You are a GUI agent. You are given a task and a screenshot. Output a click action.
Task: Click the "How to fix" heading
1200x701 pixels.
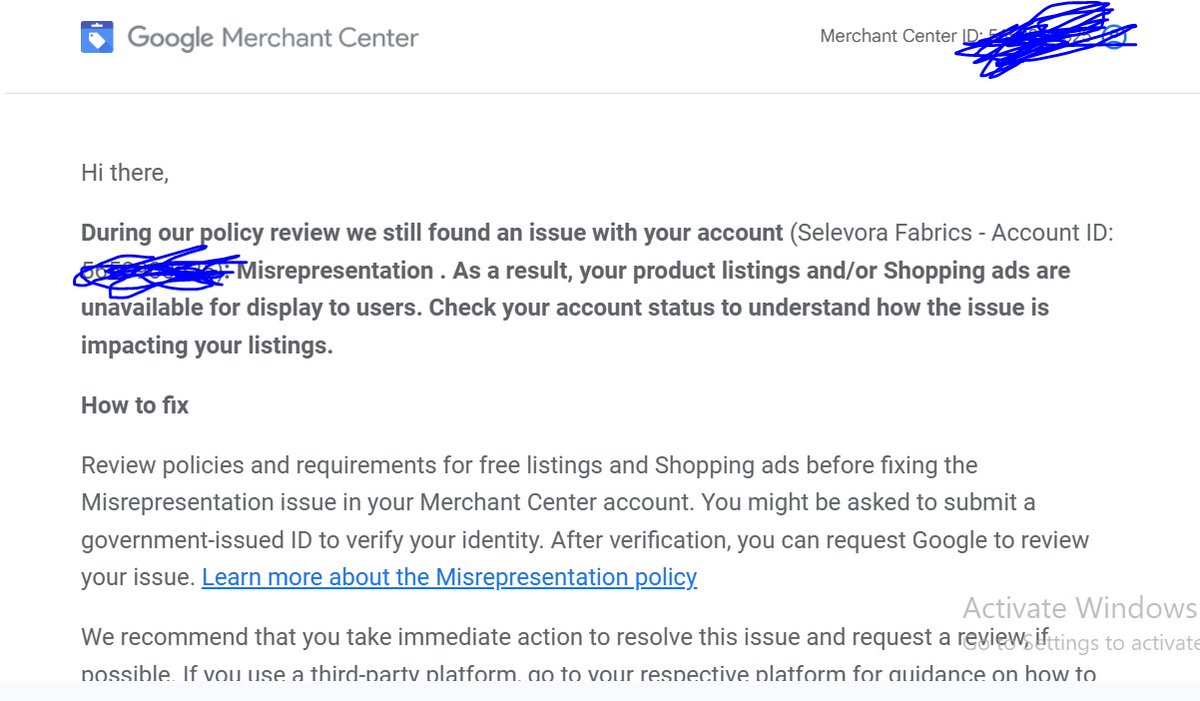[x=135, y=405]
